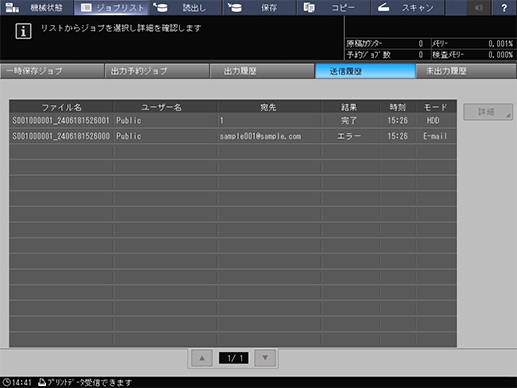
Task: Select the 一時保存ジョブ tab
Action: point(52,71)
